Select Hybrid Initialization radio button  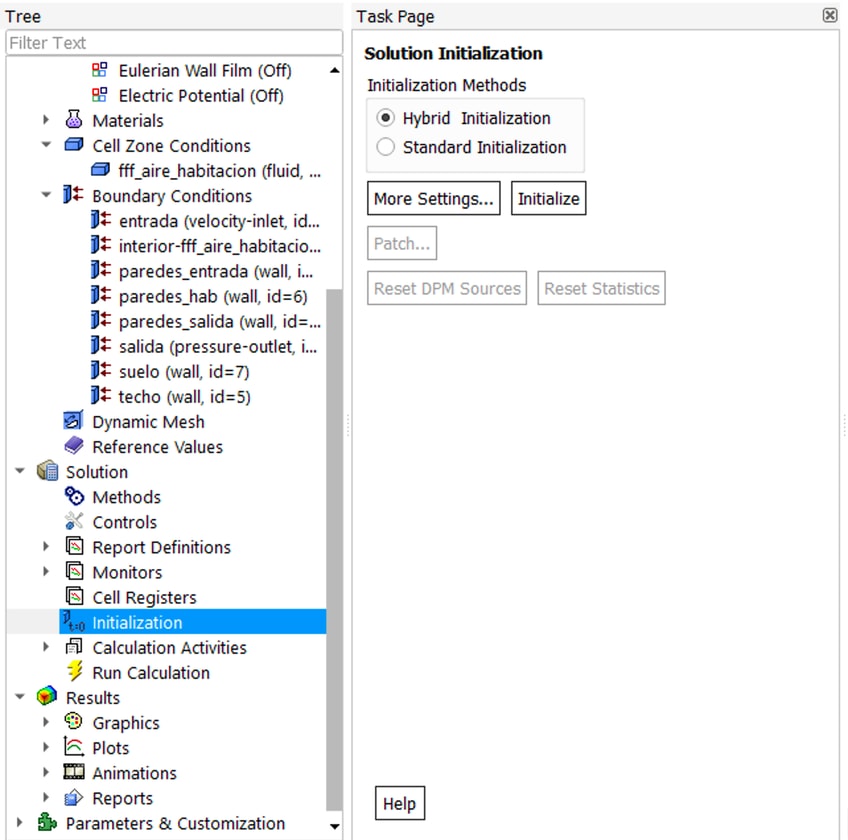[x=386, y=118]
